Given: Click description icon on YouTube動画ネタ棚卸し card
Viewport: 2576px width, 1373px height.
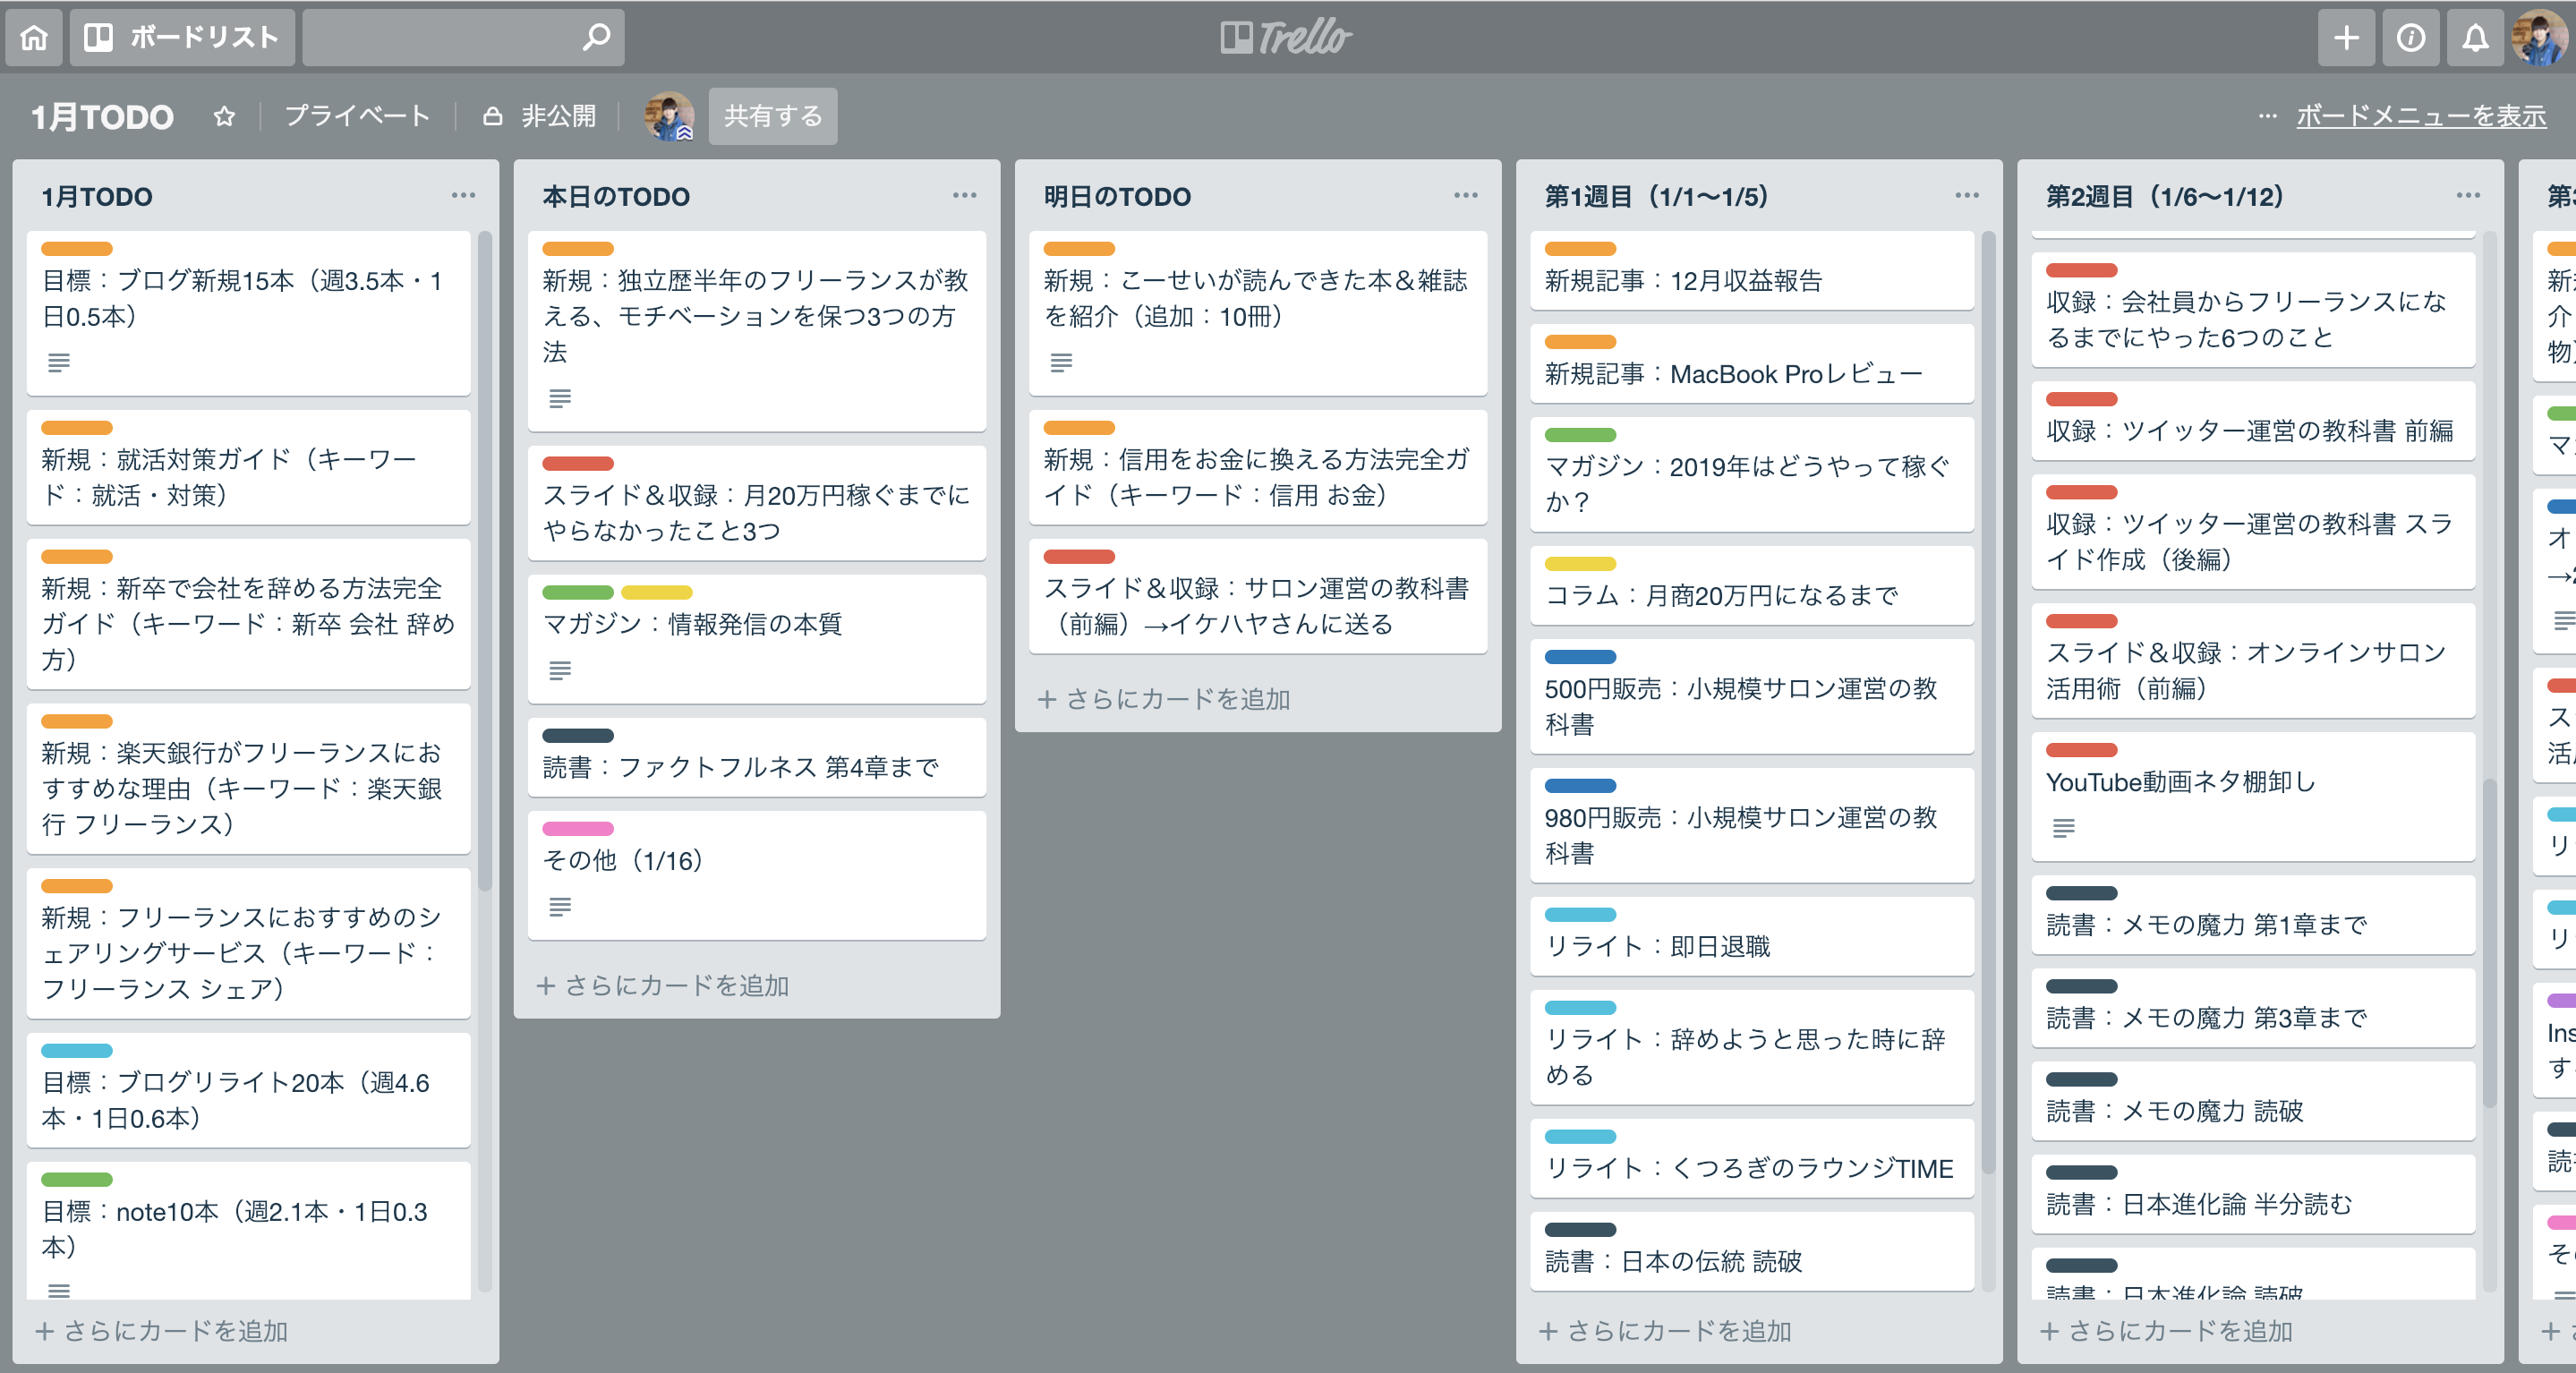Looking at the screenshot, I should tap(2063, 827).
